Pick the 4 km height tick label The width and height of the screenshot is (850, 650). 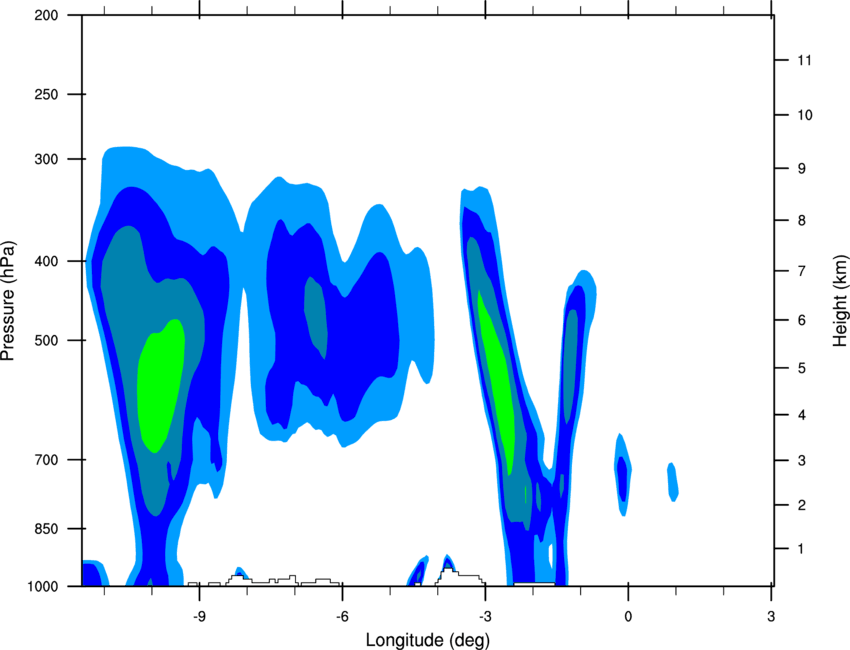tap(802, 415)
